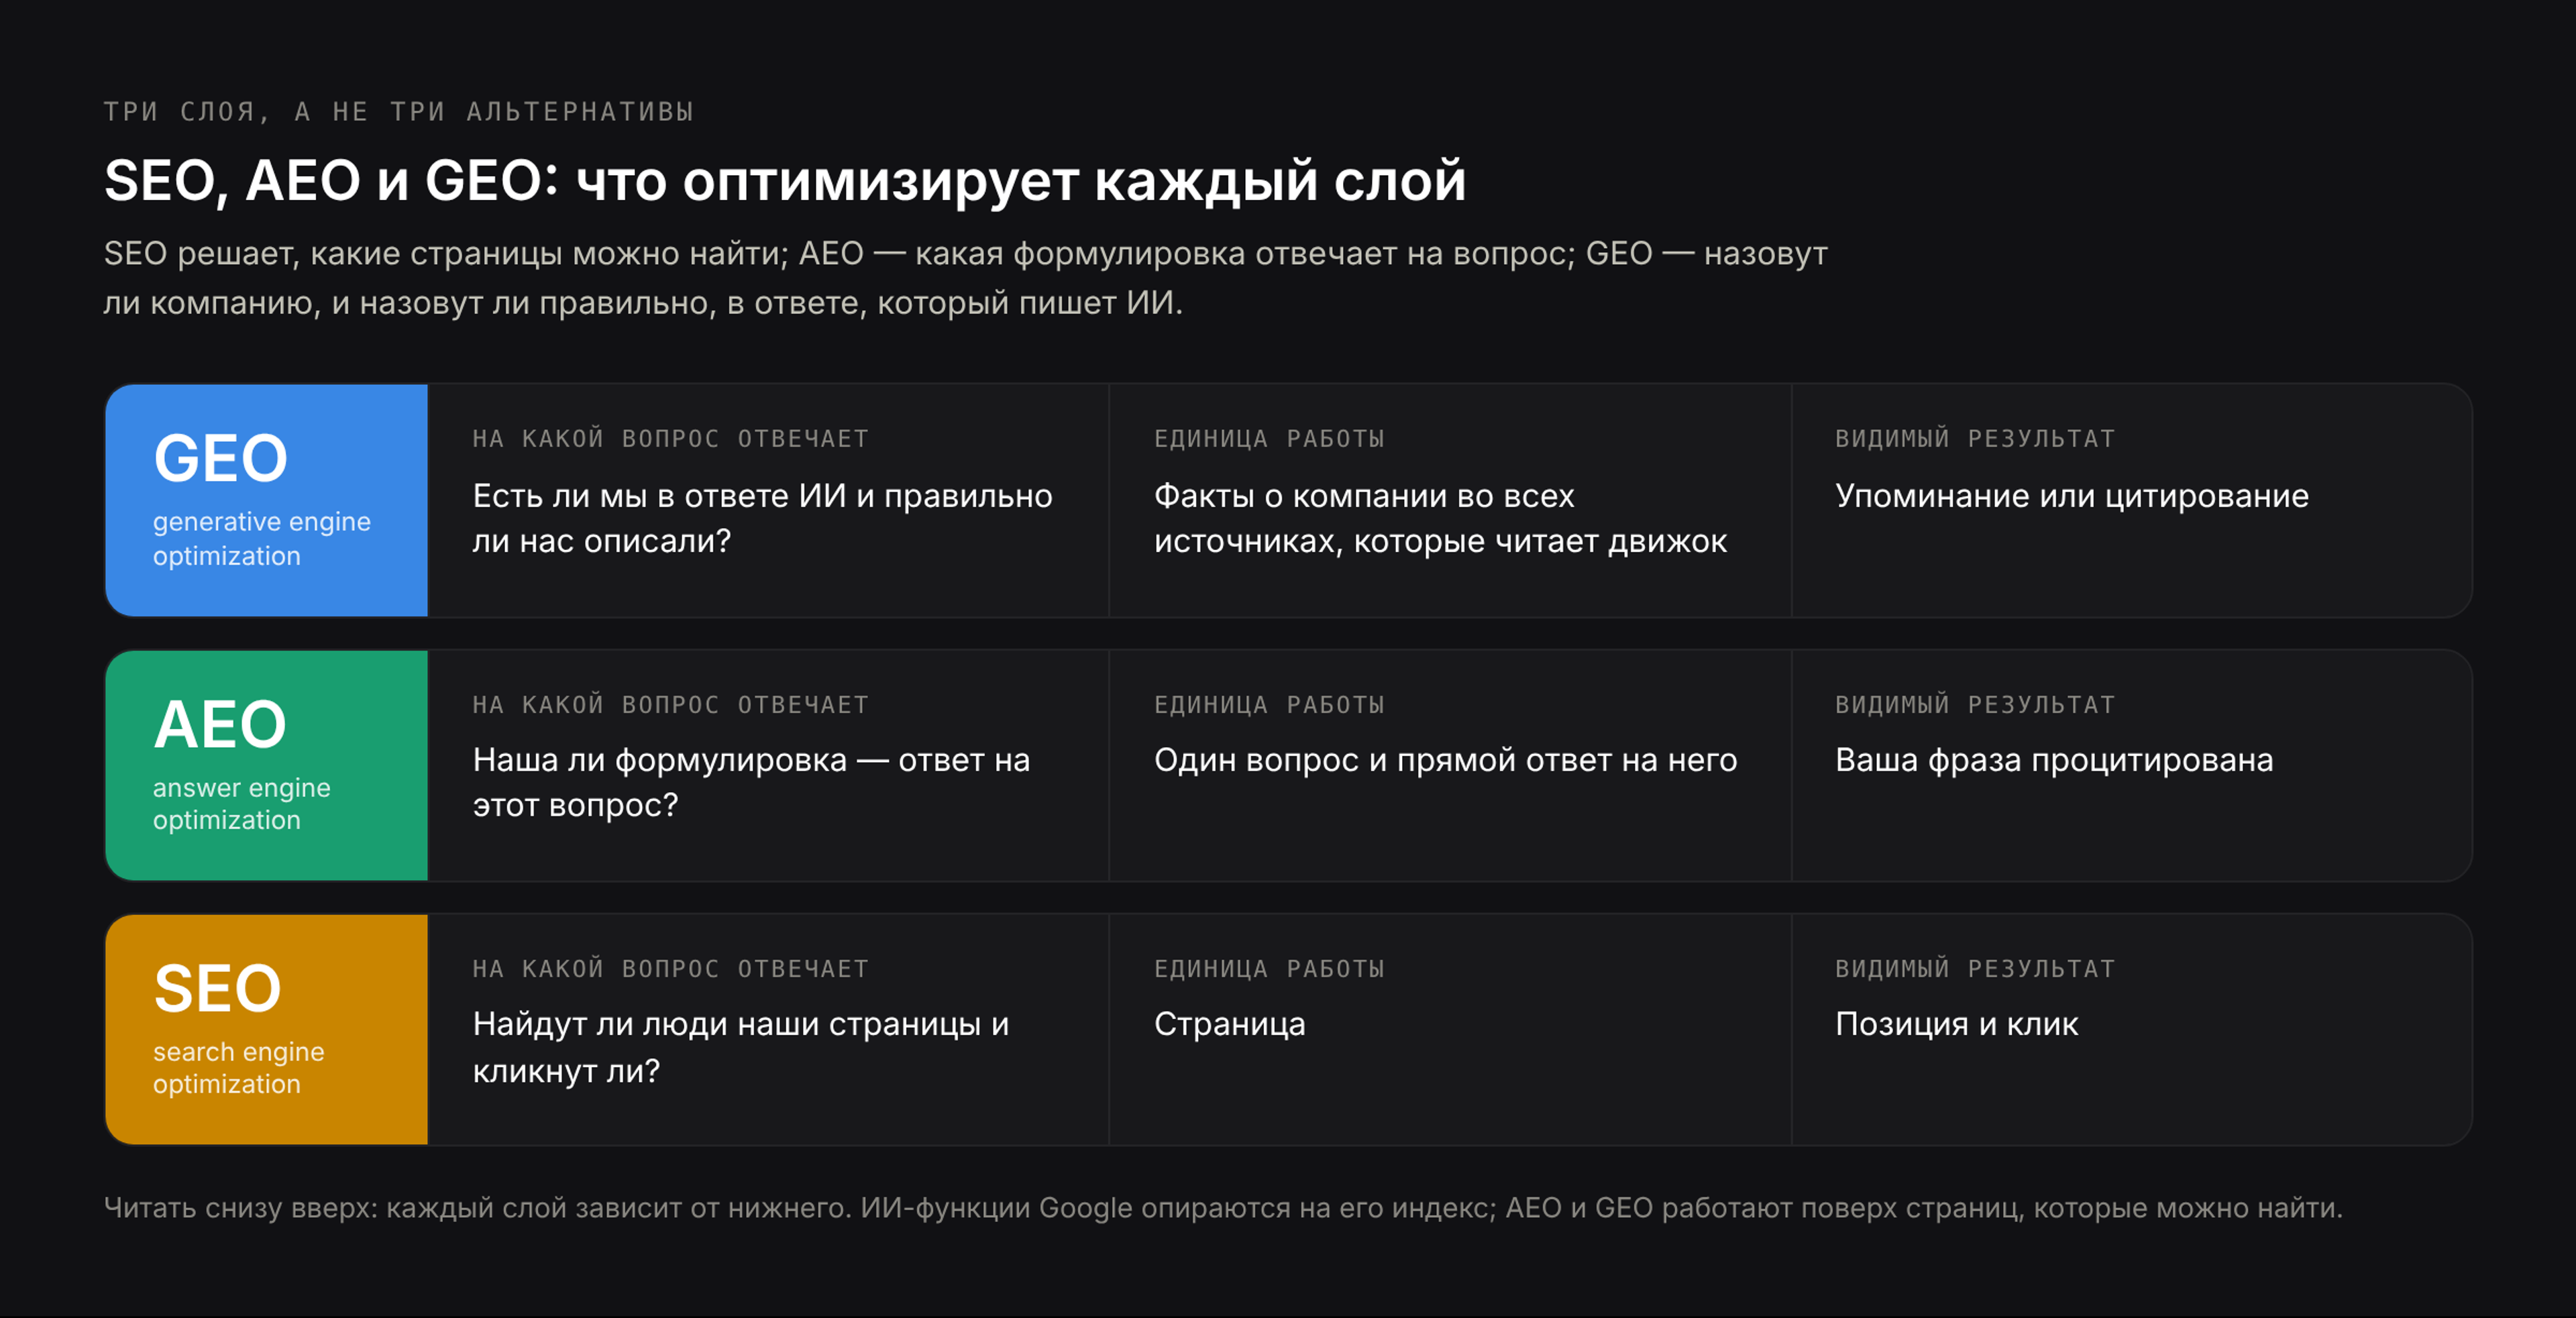Click the text 'search engine optimization'
This screenshot has height=1318, width=2576.
pyautogui.click(x=239, y=1068)
